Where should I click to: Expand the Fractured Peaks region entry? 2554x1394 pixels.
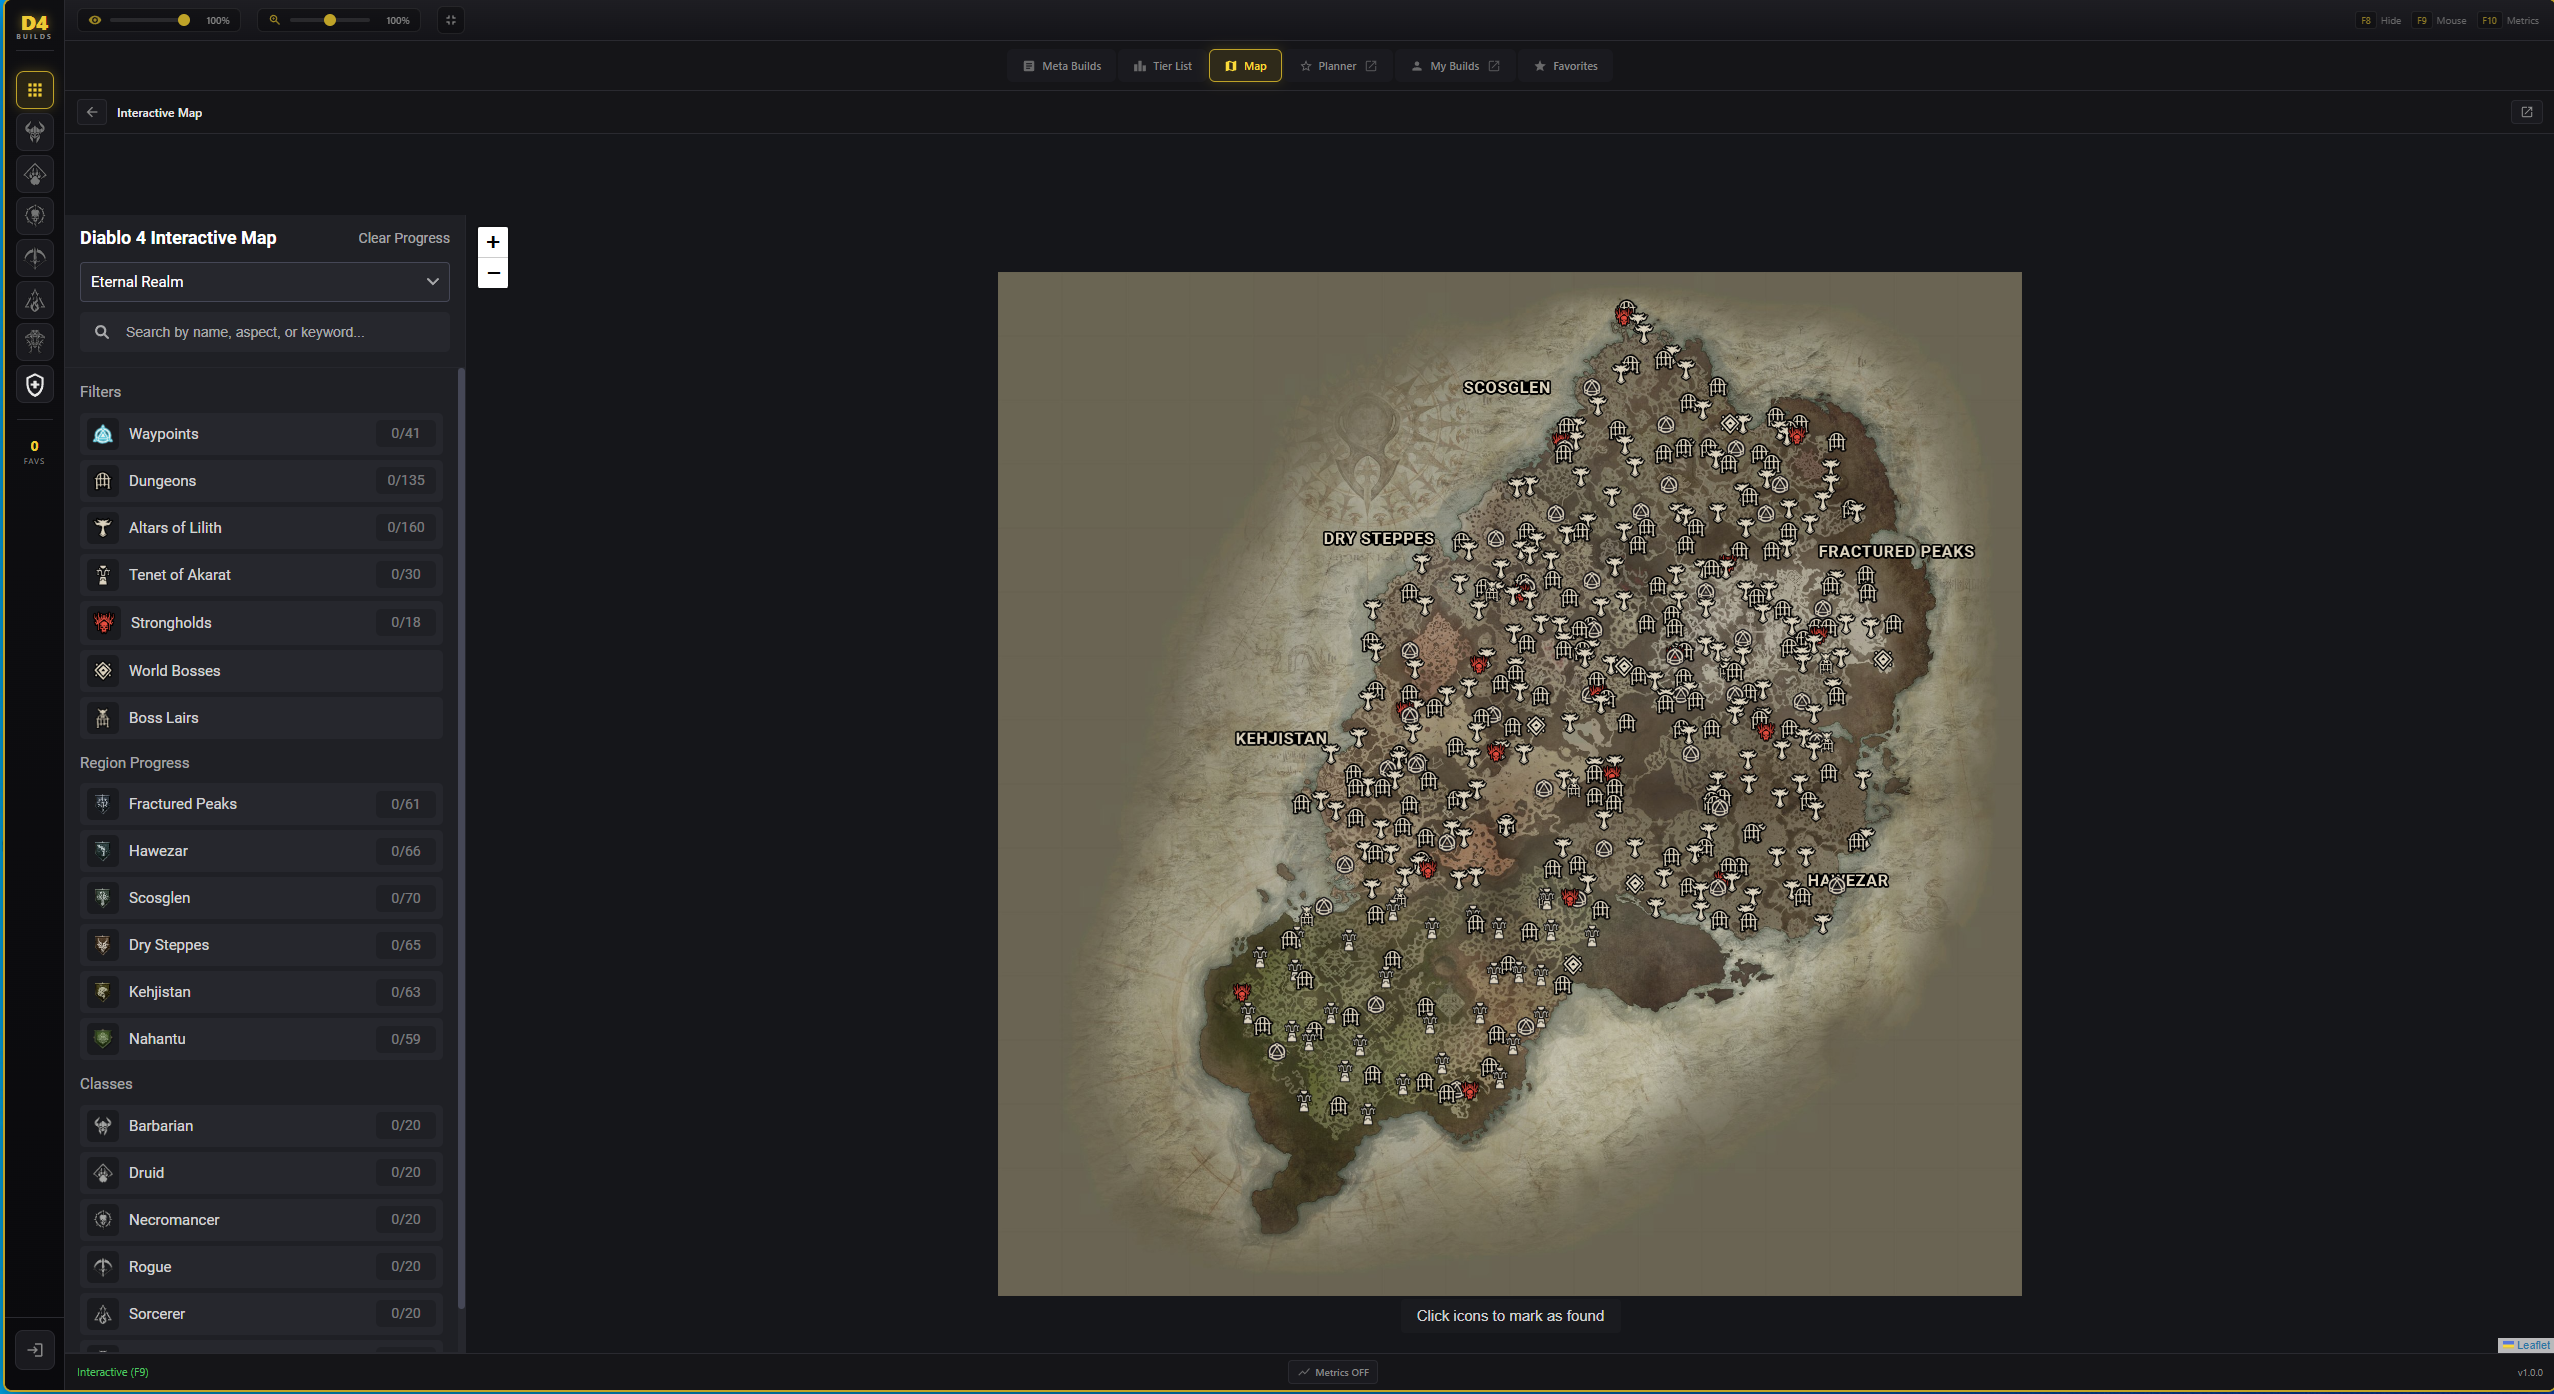tap(261, 804)
